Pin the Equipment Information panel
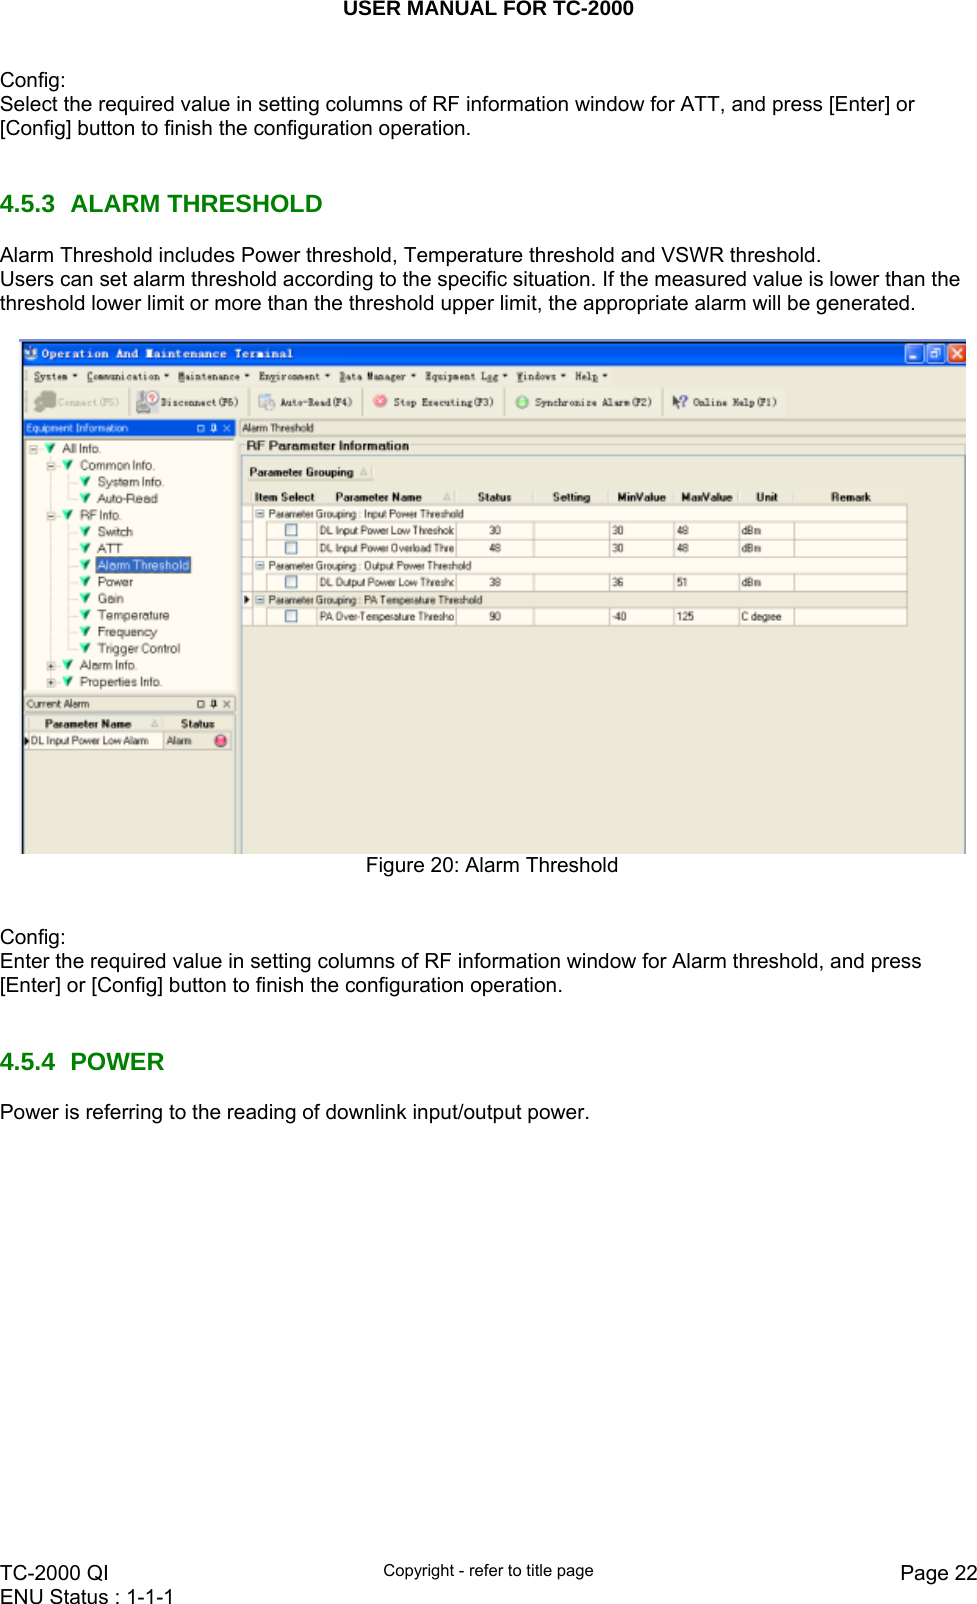977x1604 pixels. (213, 428)
